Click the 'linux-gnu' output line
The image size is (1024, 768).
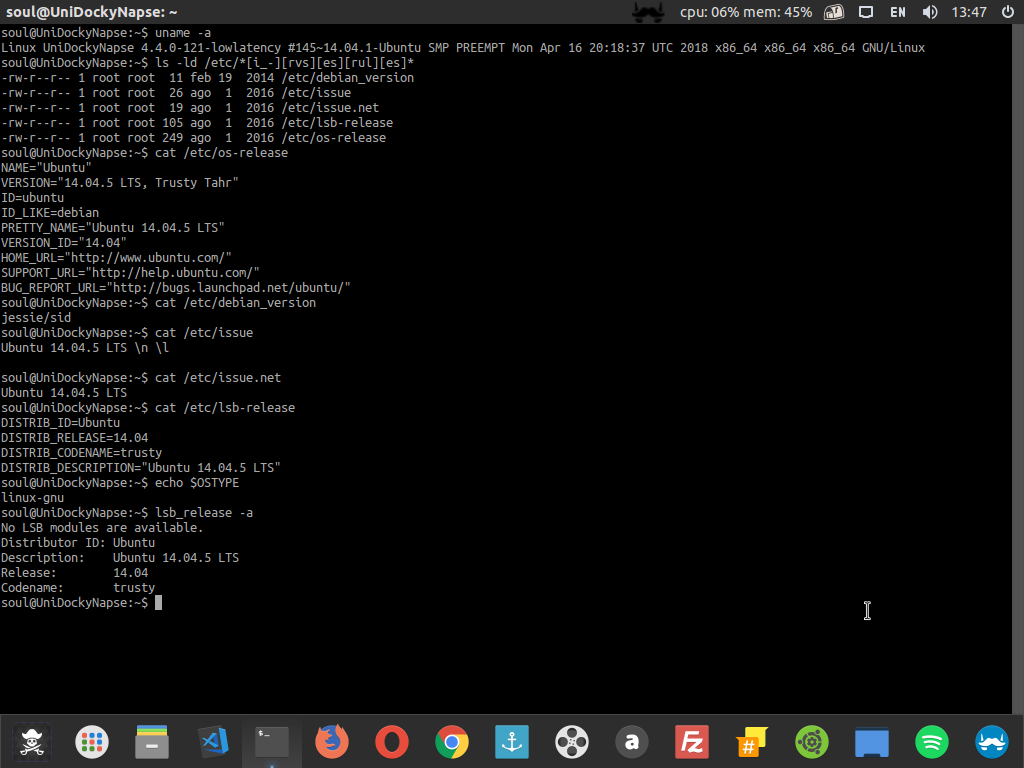click(x=32, y=498)
